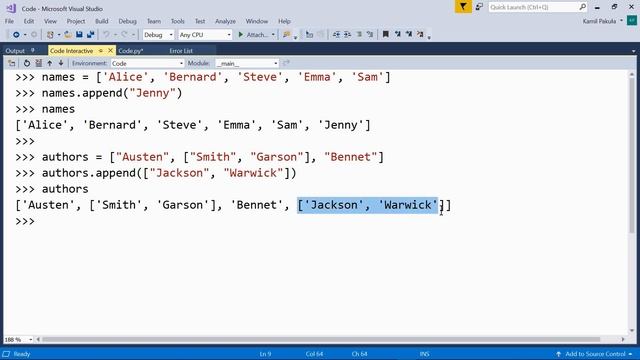This screenshot has height=360, width=640.
Task: Click the Save All icon
Action: [x=90, y=35]
